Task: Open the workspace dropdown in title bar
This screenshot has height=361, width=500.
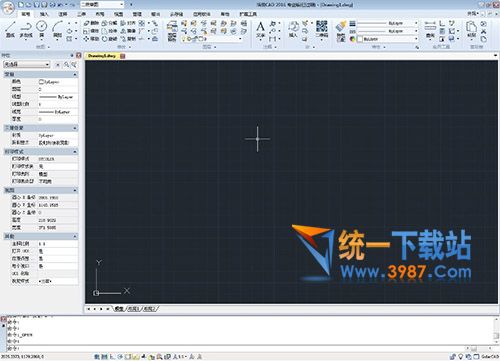Action: (x=102, y=5)
